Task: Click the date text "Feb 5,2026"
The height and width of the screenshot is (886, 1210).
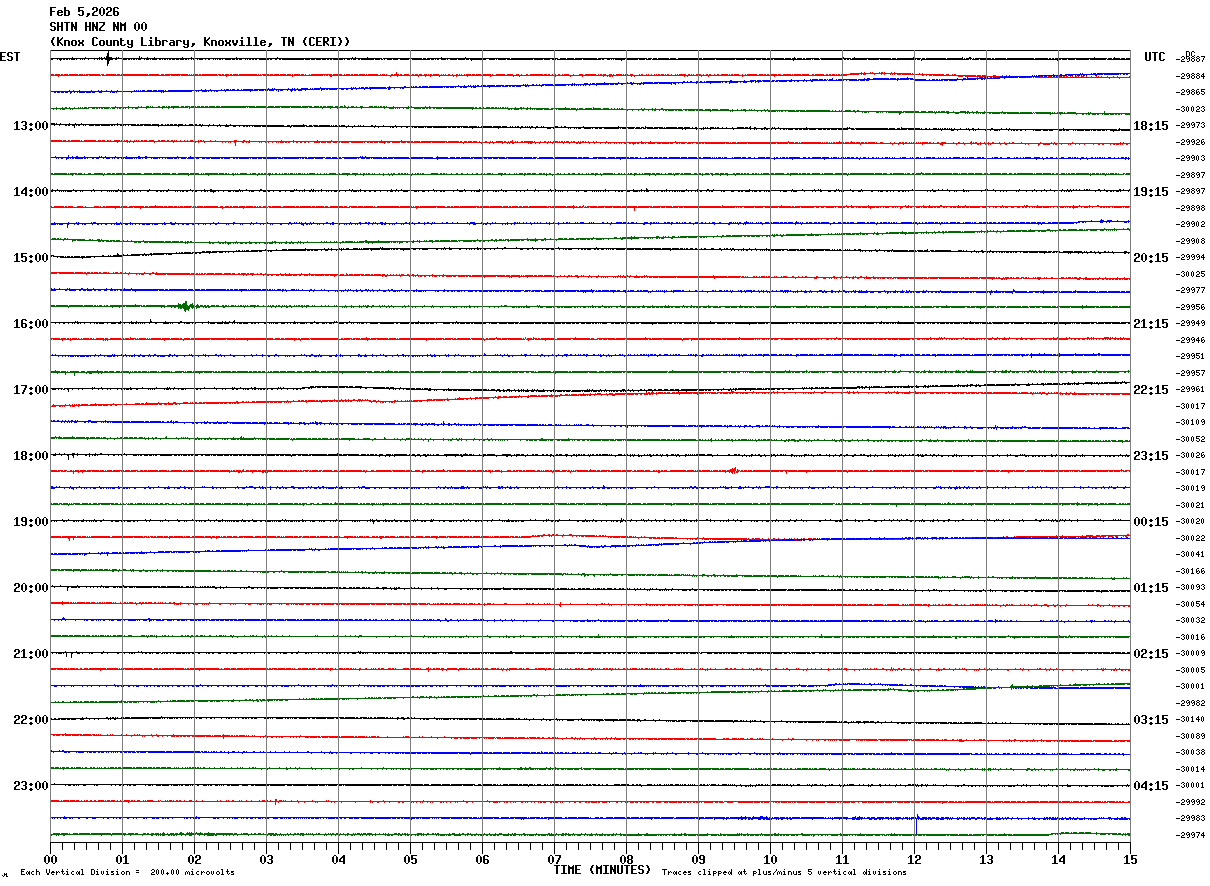Action: (84, 12)
